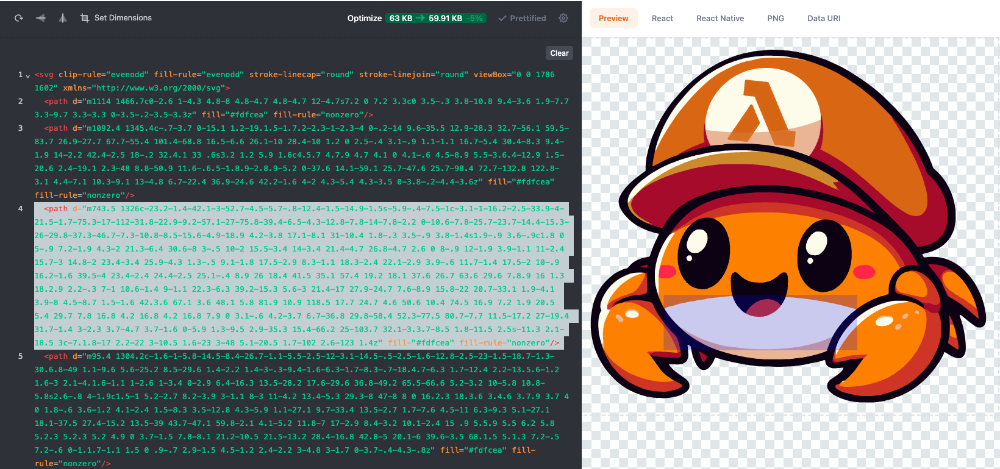
Task: Click line number 2 in the gutter
Action: (20, 101)
